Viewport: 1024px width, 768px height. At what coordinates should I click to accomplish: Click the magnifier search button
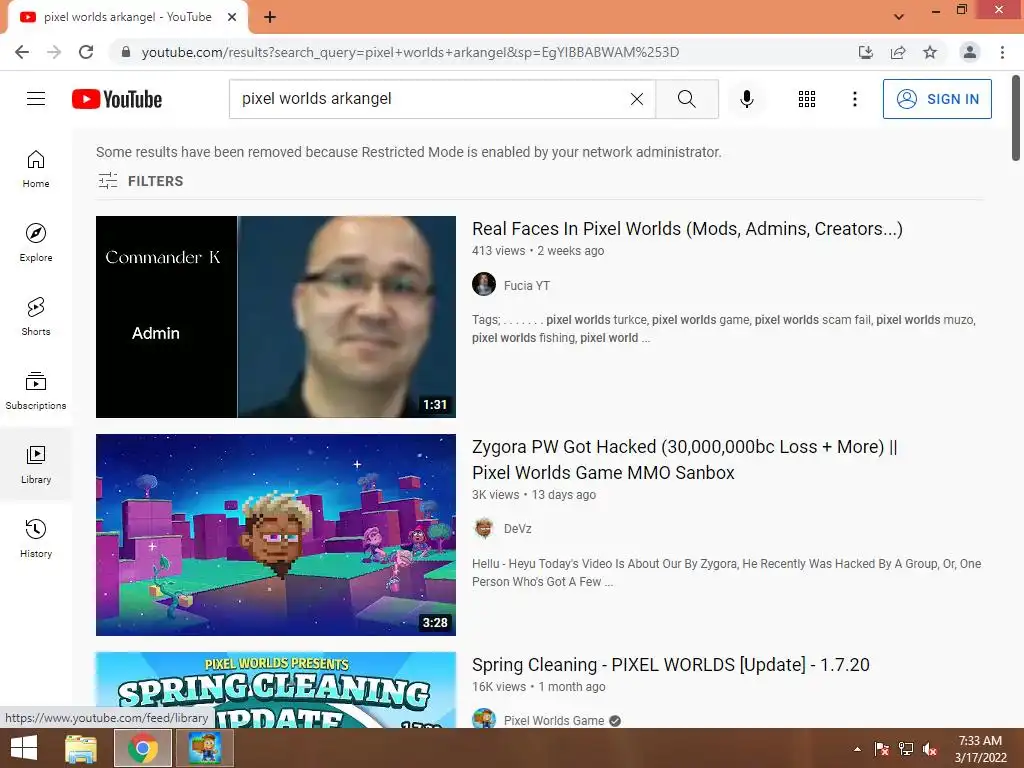pyautogui.click(x=686, y=99)
